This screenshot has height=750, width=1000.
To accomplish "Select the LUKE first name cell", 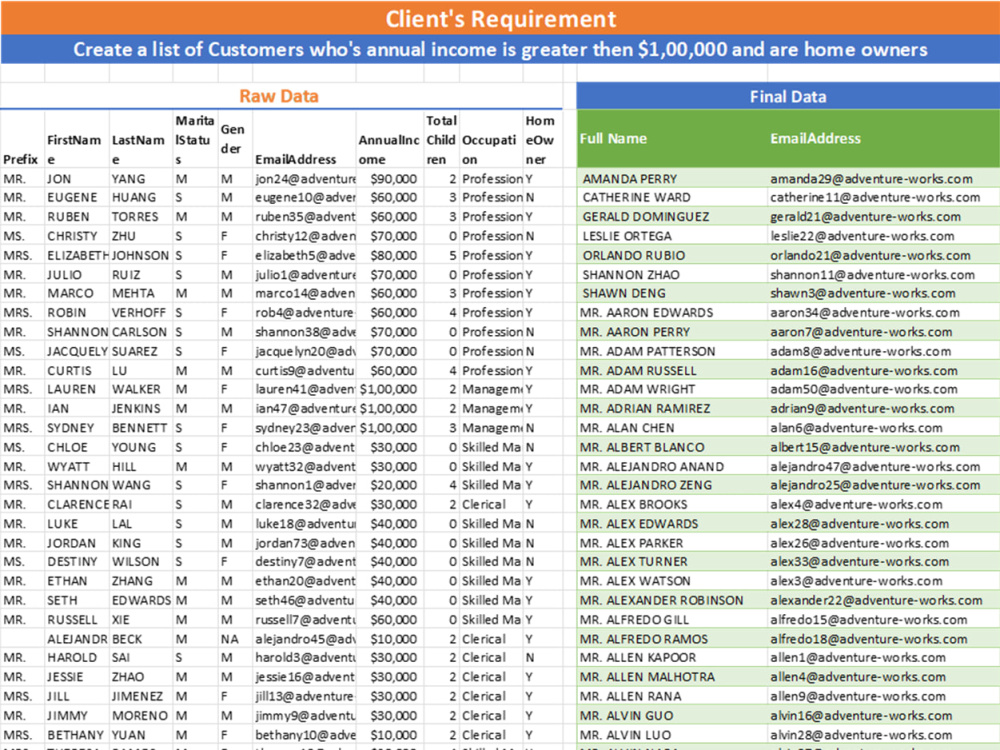I will 77,524.
